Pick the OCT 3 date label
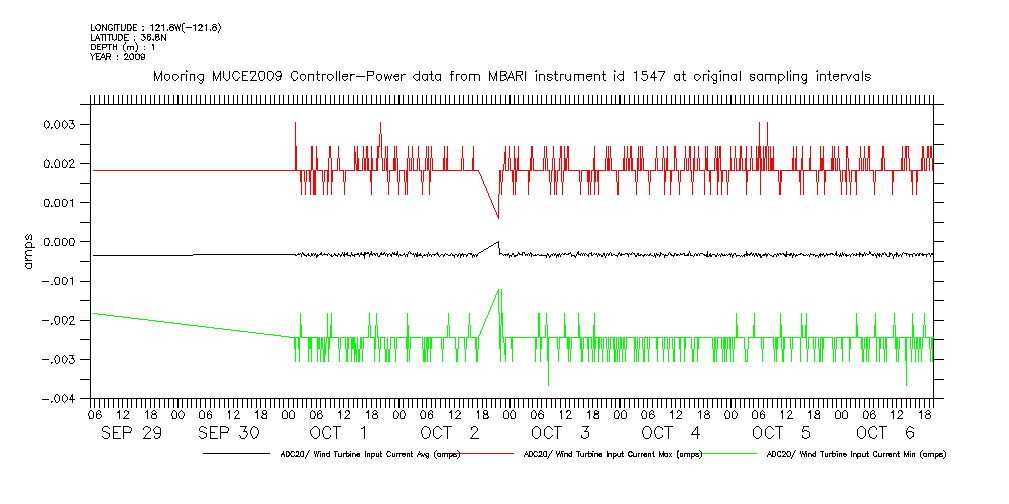The height and width of the screenshot is (504, 1009). (x=561, y=433)
